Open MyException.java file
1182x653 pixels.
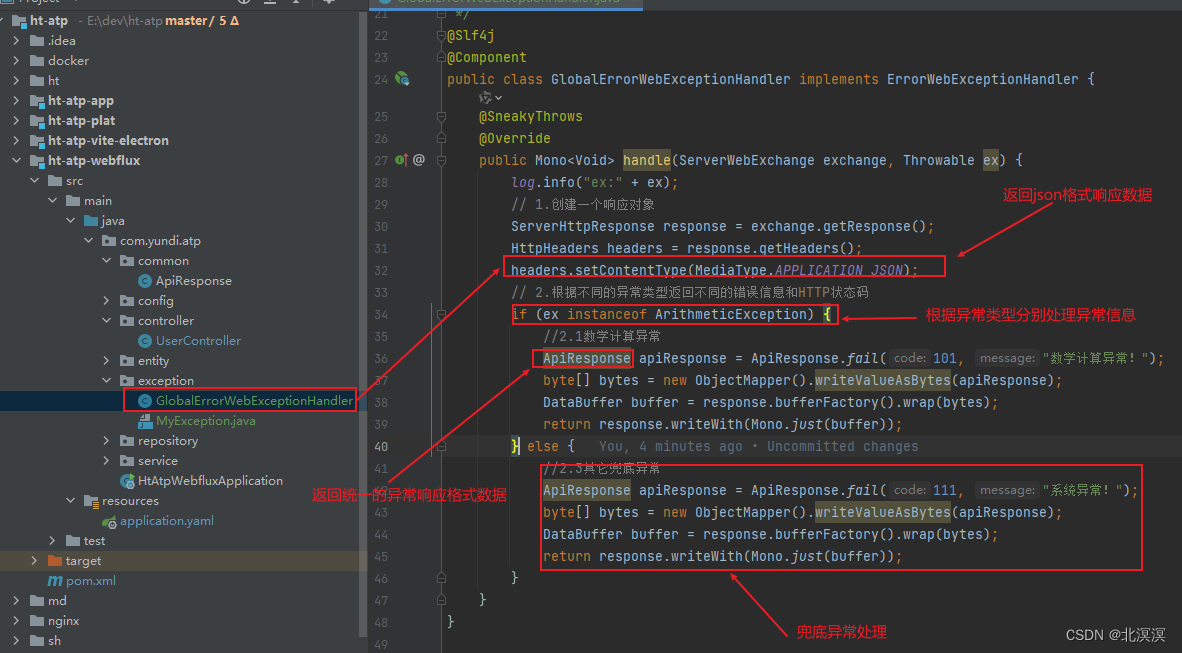coord(205,421)
